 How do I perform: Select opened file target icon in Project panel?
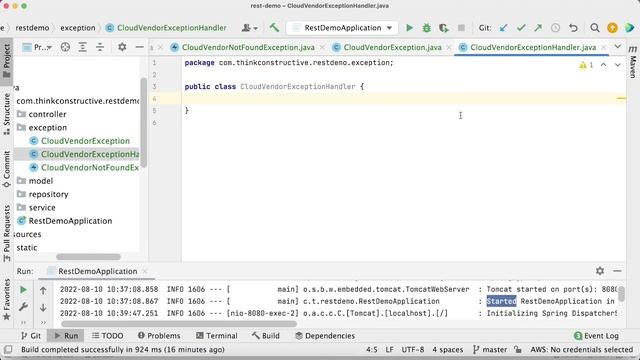click(65, 47)
